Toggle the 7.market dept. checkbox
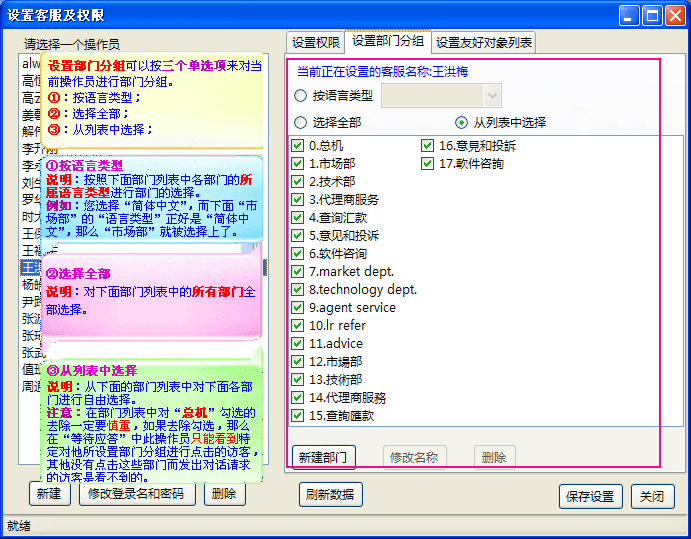The width and height of the screenshot is (691, 539). pos(298,271)
